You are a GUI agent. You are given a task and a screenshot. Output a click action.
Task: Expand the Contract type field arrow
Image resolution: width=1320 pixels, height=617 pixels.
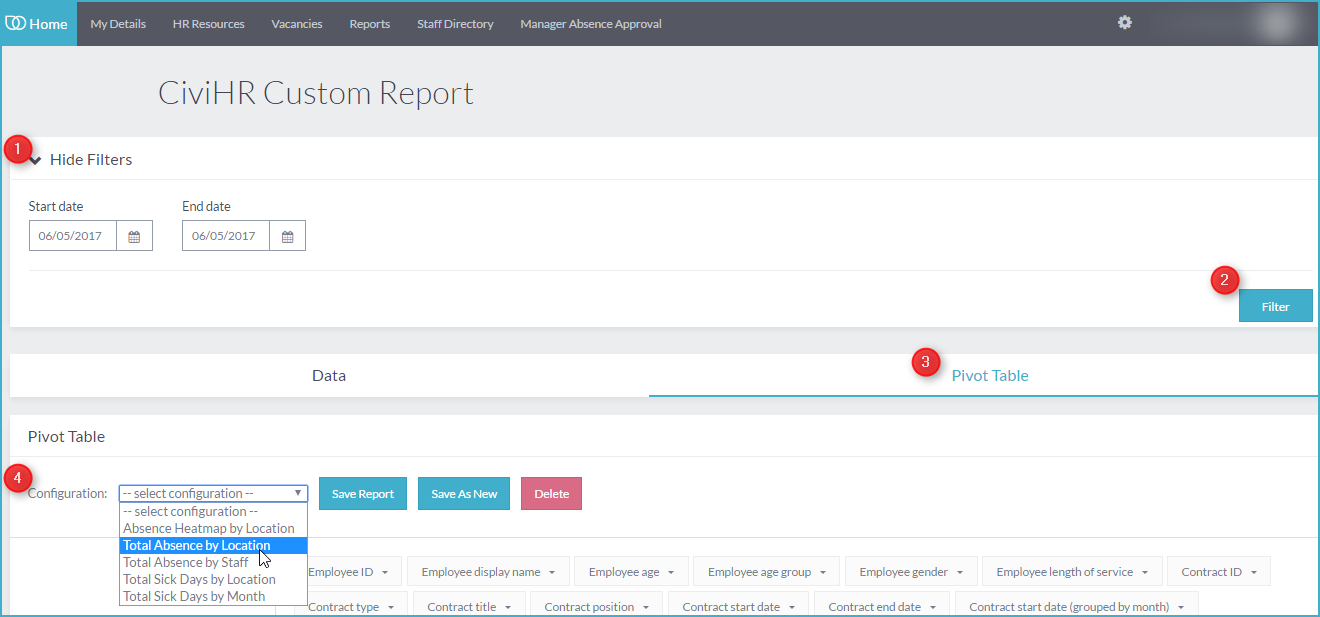pyautogui.click(x=390, y=608)
